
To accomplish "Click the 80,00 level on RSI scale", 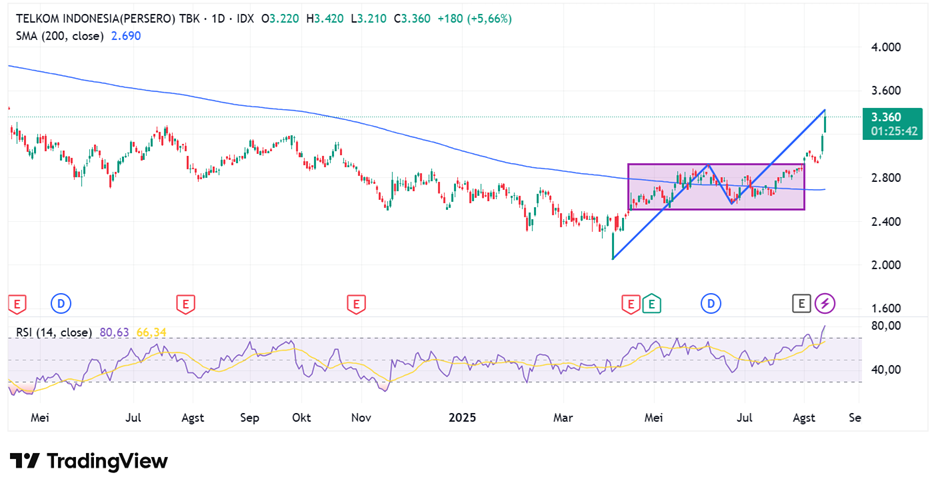I will [886, 326].
